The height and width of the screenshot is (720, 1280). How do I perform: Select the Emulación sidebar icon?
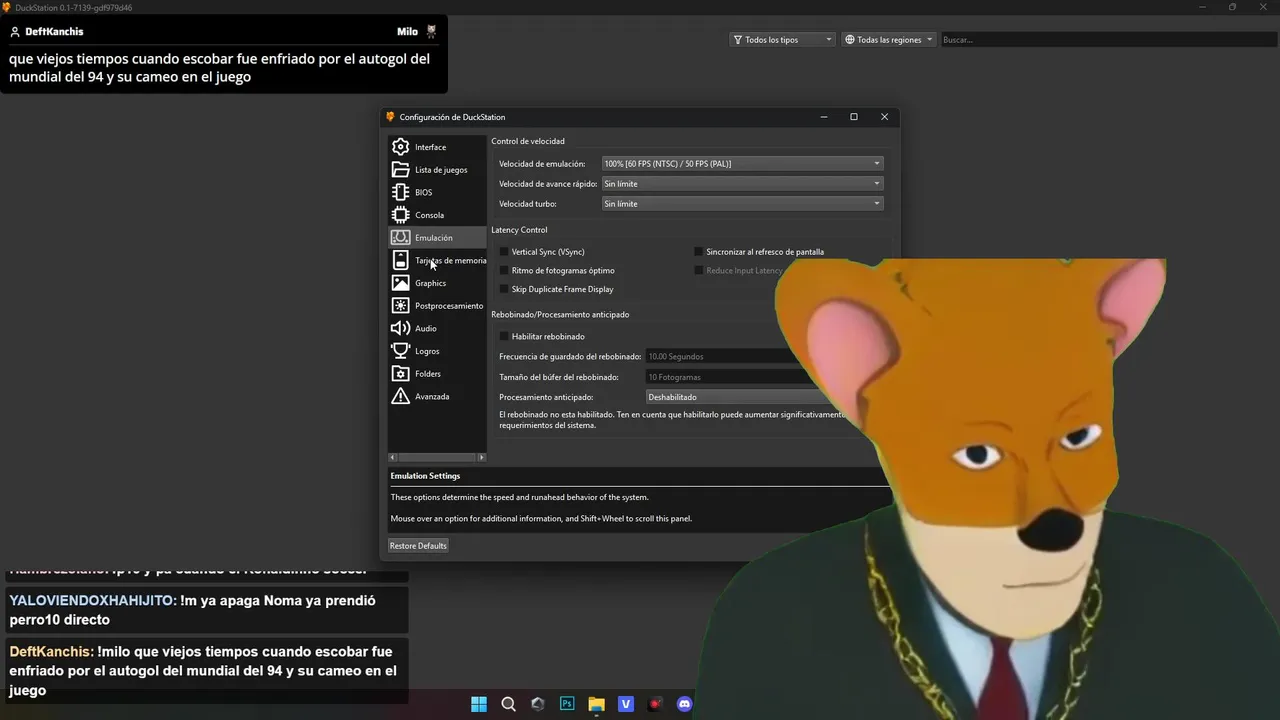click(400, 238)
